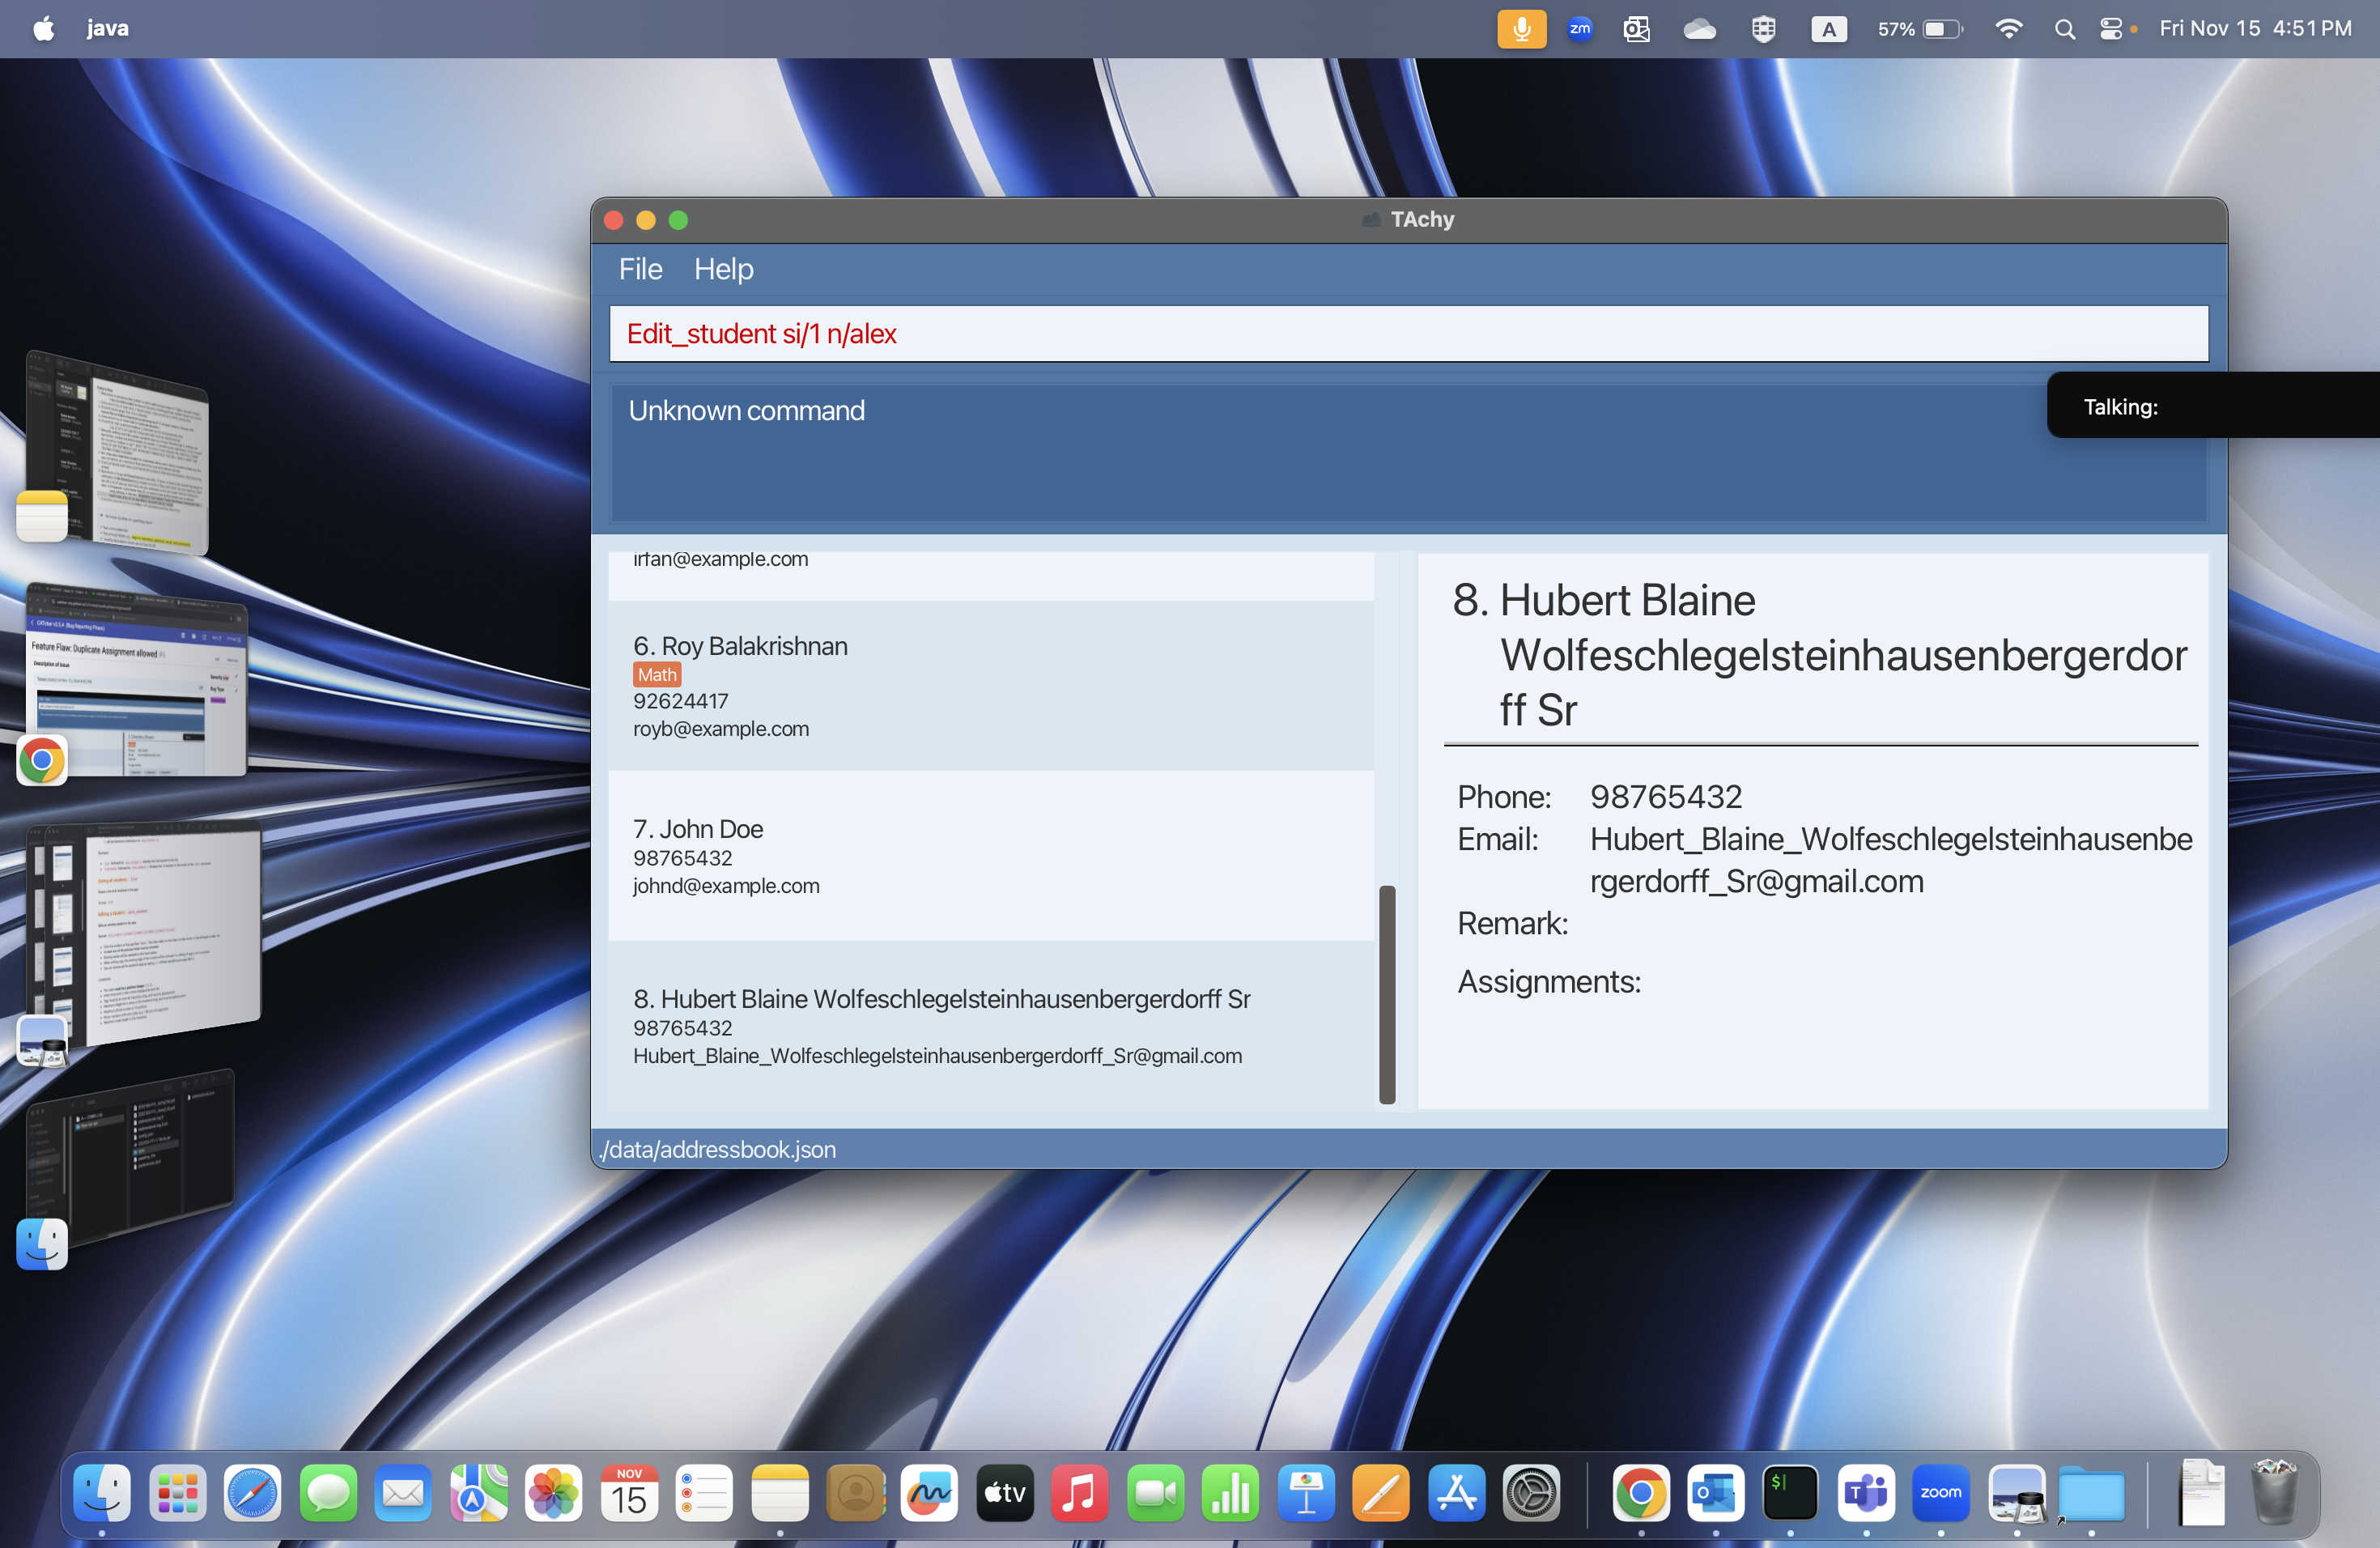This screenshot has width=2380, height=1548.
Task: Open Messages in the Dock
Action: pyautogui.click(x=328, y=1493)
